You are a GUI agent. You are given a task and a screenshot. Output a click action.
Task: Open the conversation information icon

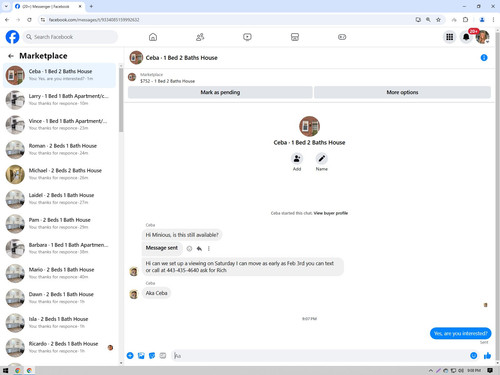484,58
